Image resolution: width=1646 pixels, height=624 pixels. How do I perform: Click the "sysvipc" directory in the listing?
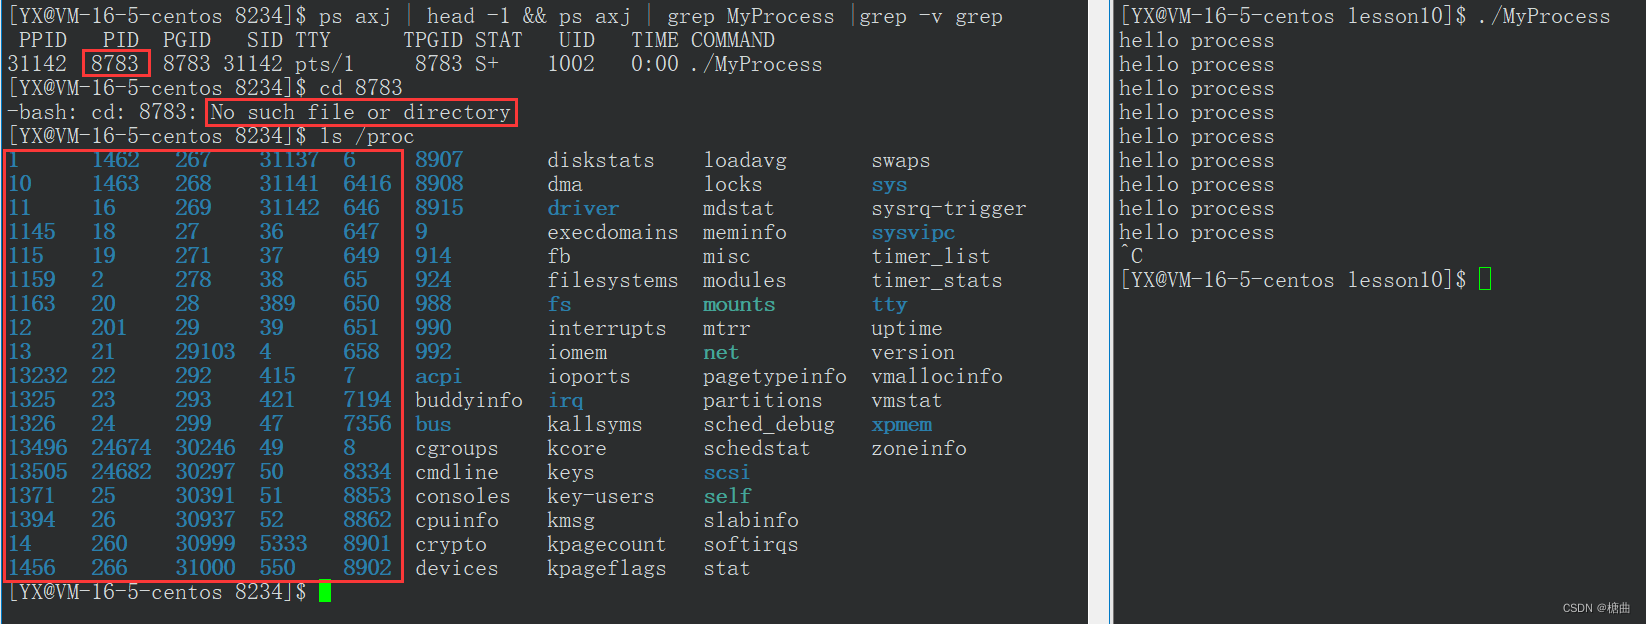pyautogui.click(x=913, y=232)
